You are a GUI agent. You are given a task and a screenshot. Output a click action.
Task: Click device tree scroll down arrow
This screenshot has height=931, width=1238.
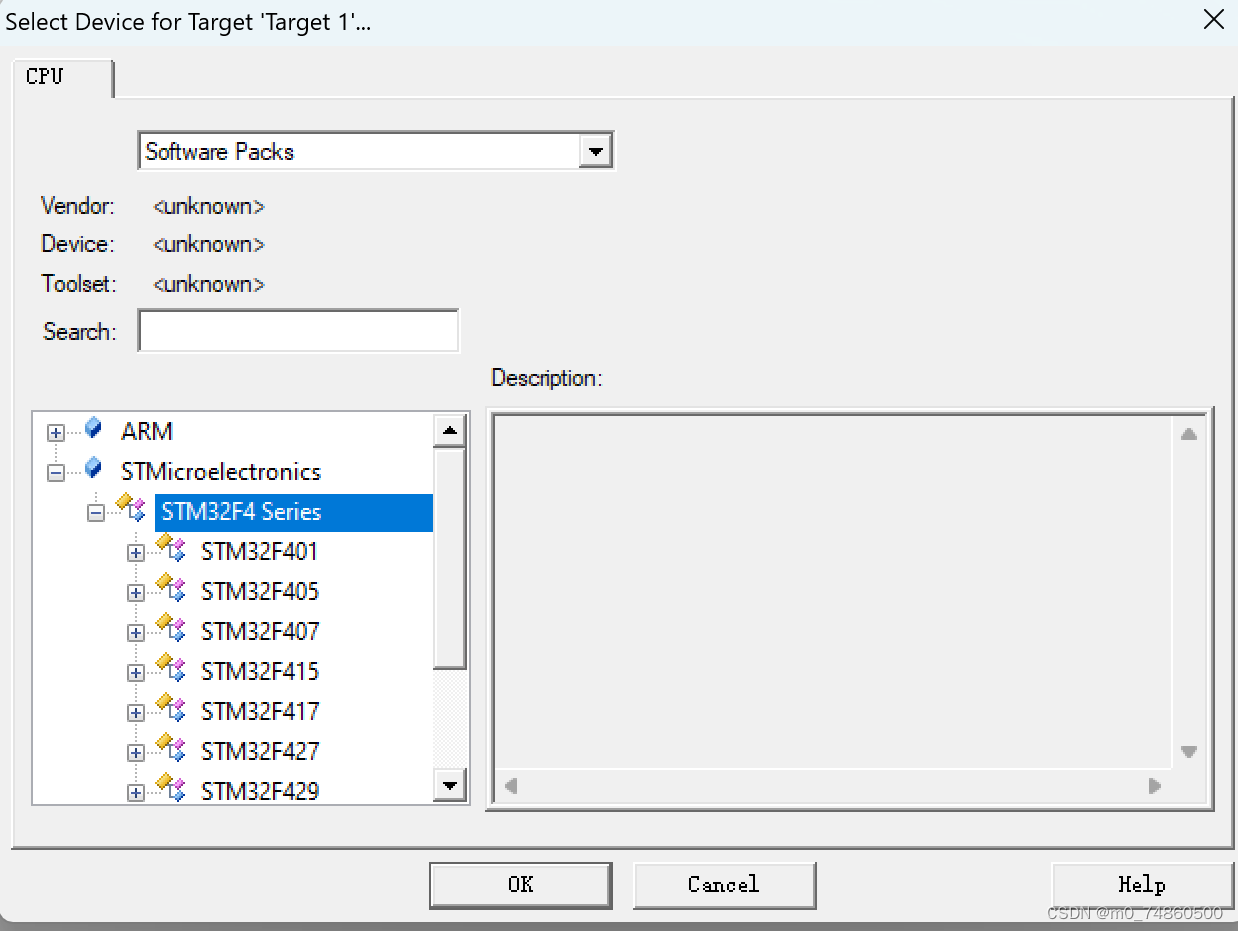(450, 786)
